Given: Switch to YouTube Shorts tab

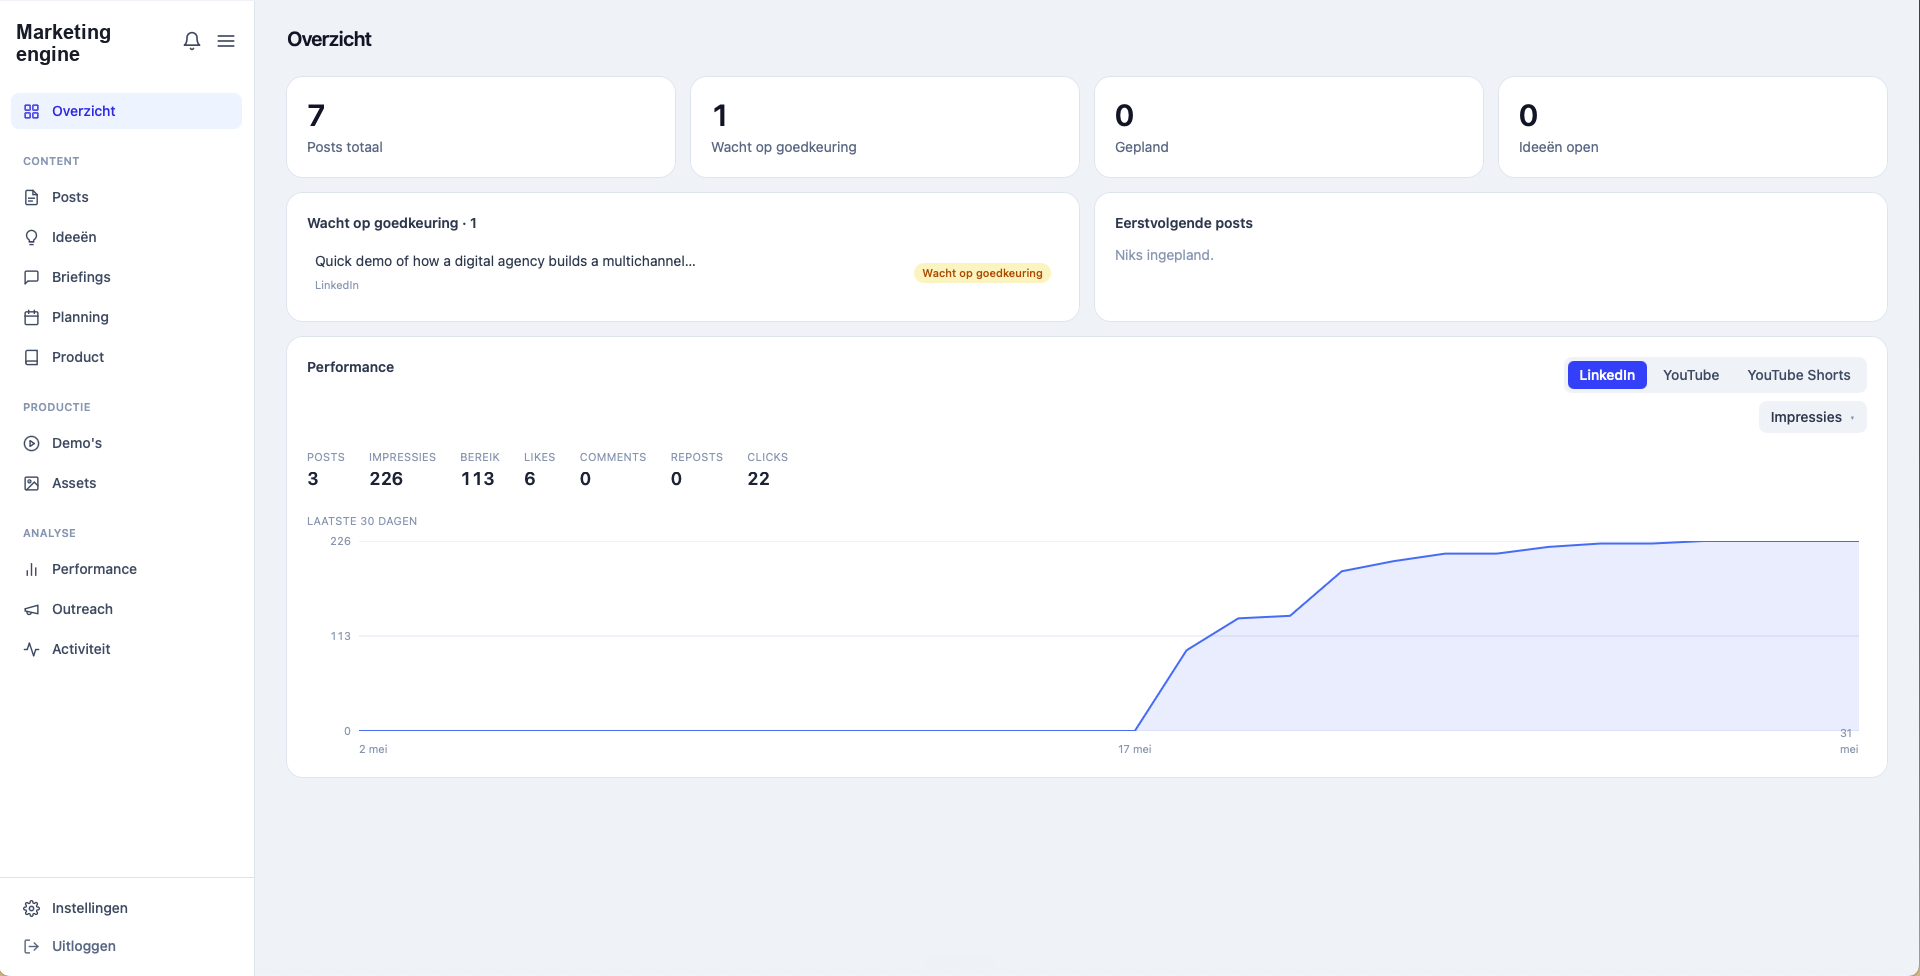Looking at the screenshot, I should point(1798,375).
